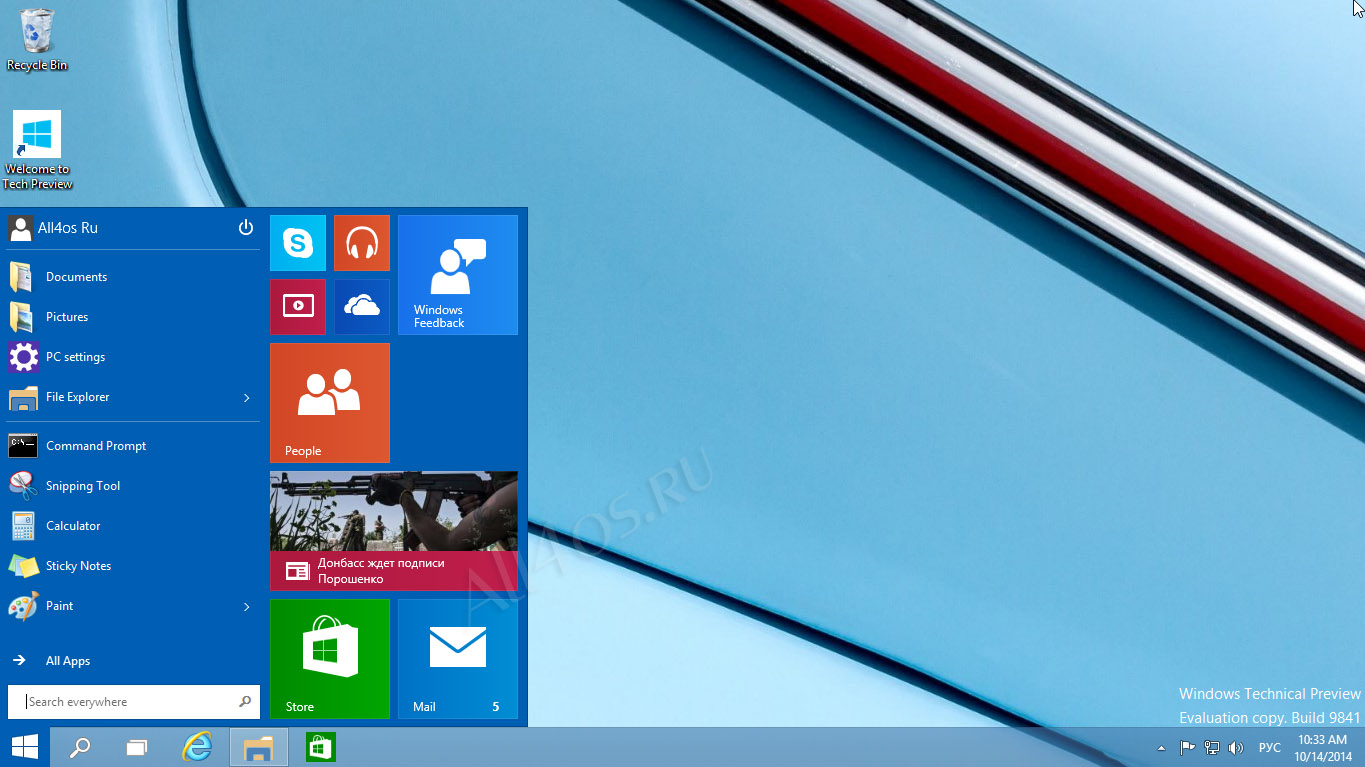Open taskbar Search magnifier
Viewport: 1365px width, 767px height.
[x=80, y=747]
